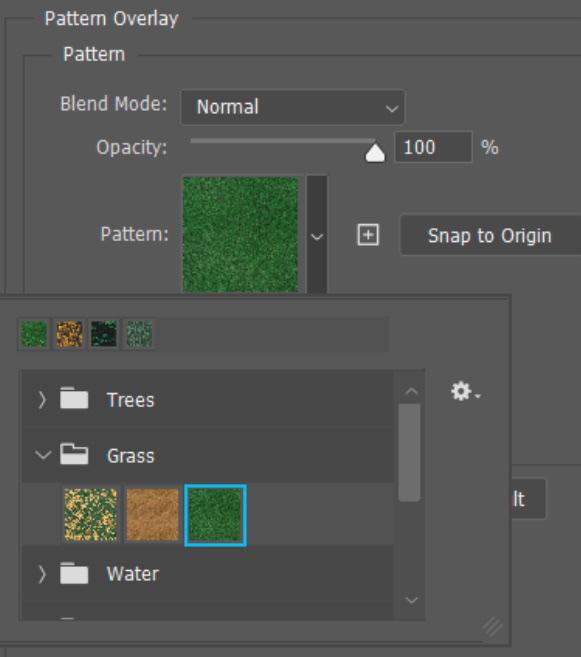Click the Trees folder icon
This screenshot has width=581, height=657.
(74, 398)
